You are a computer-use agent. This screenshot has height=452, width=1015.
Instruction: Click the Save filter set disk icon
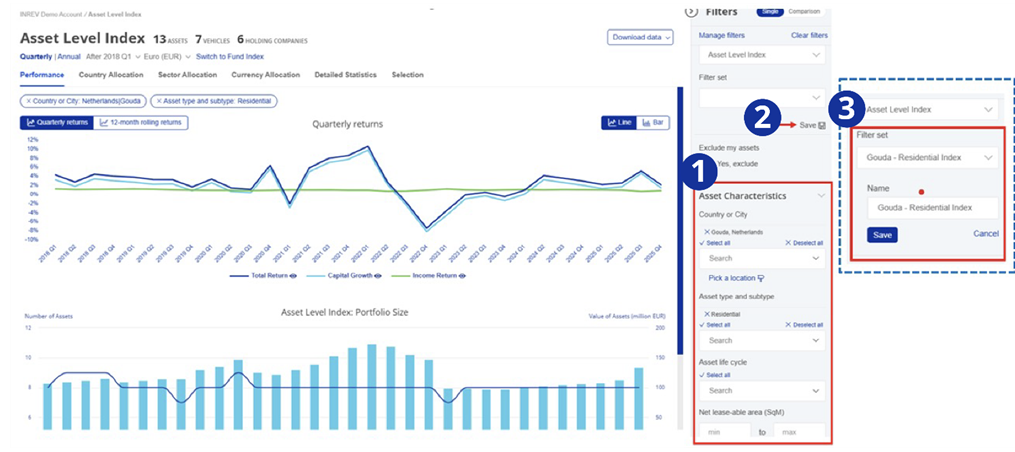tap(822, 125)
